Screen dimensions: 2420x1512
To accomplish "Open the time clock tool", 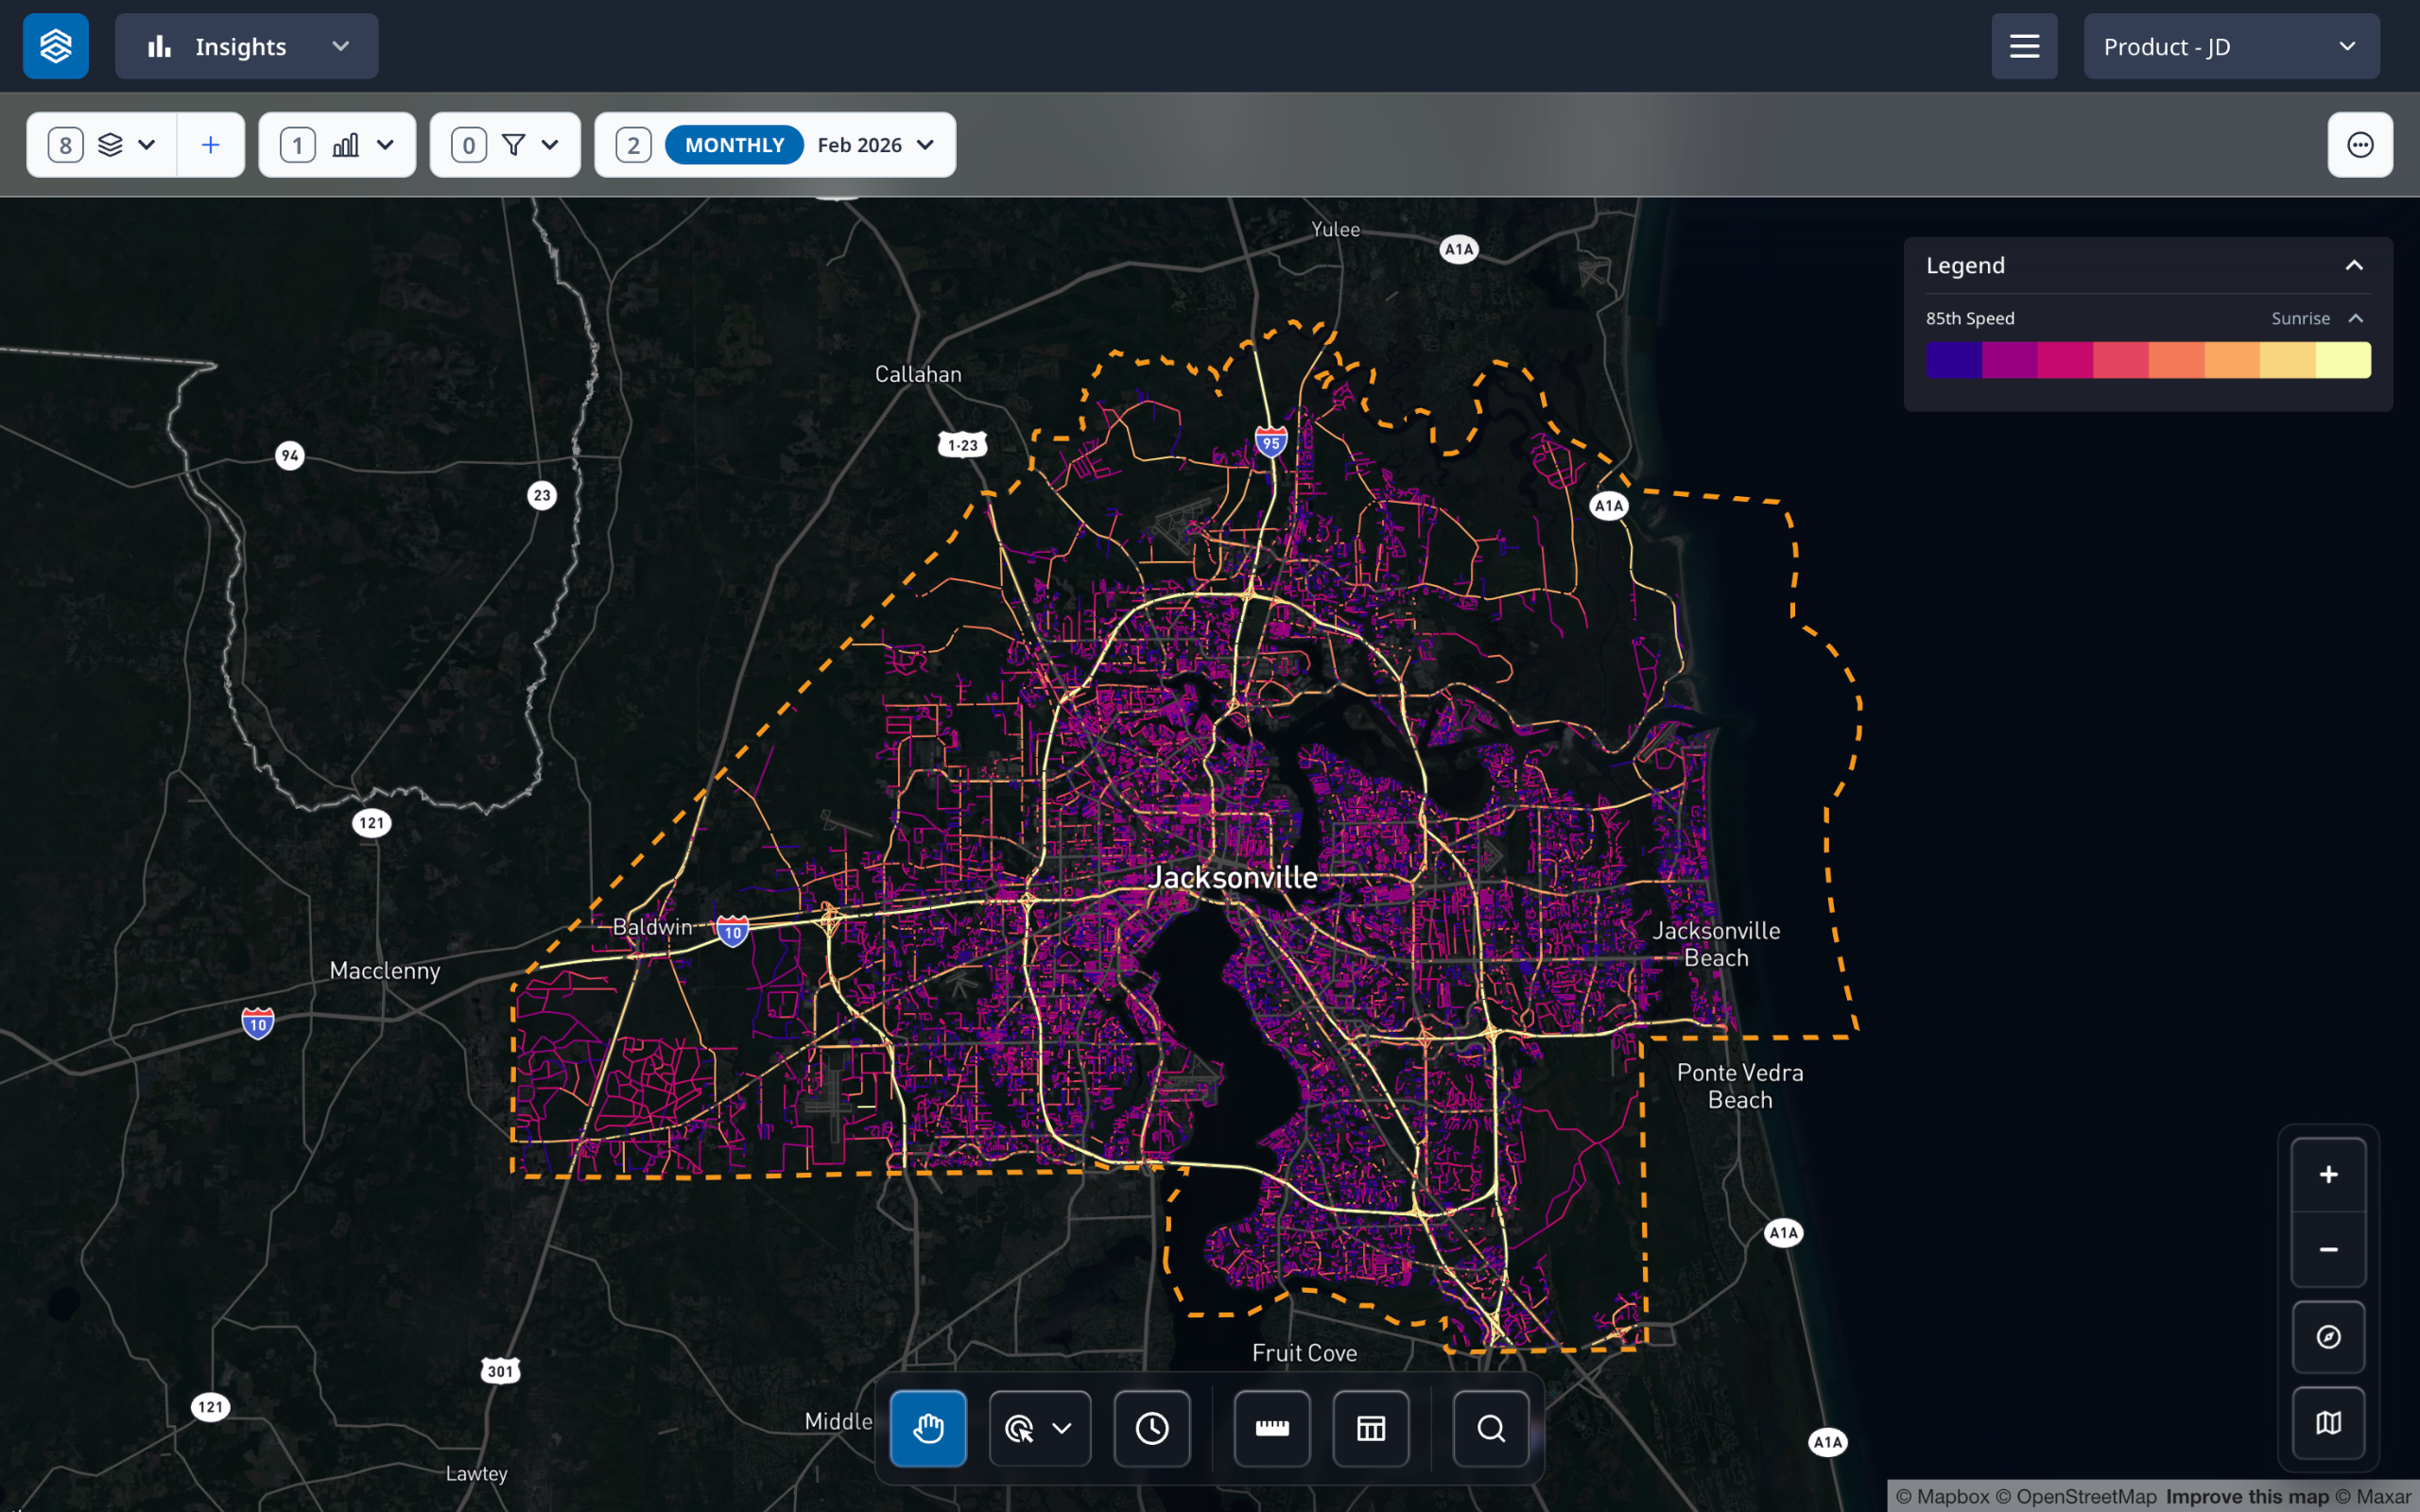I will (1152, 1428).
